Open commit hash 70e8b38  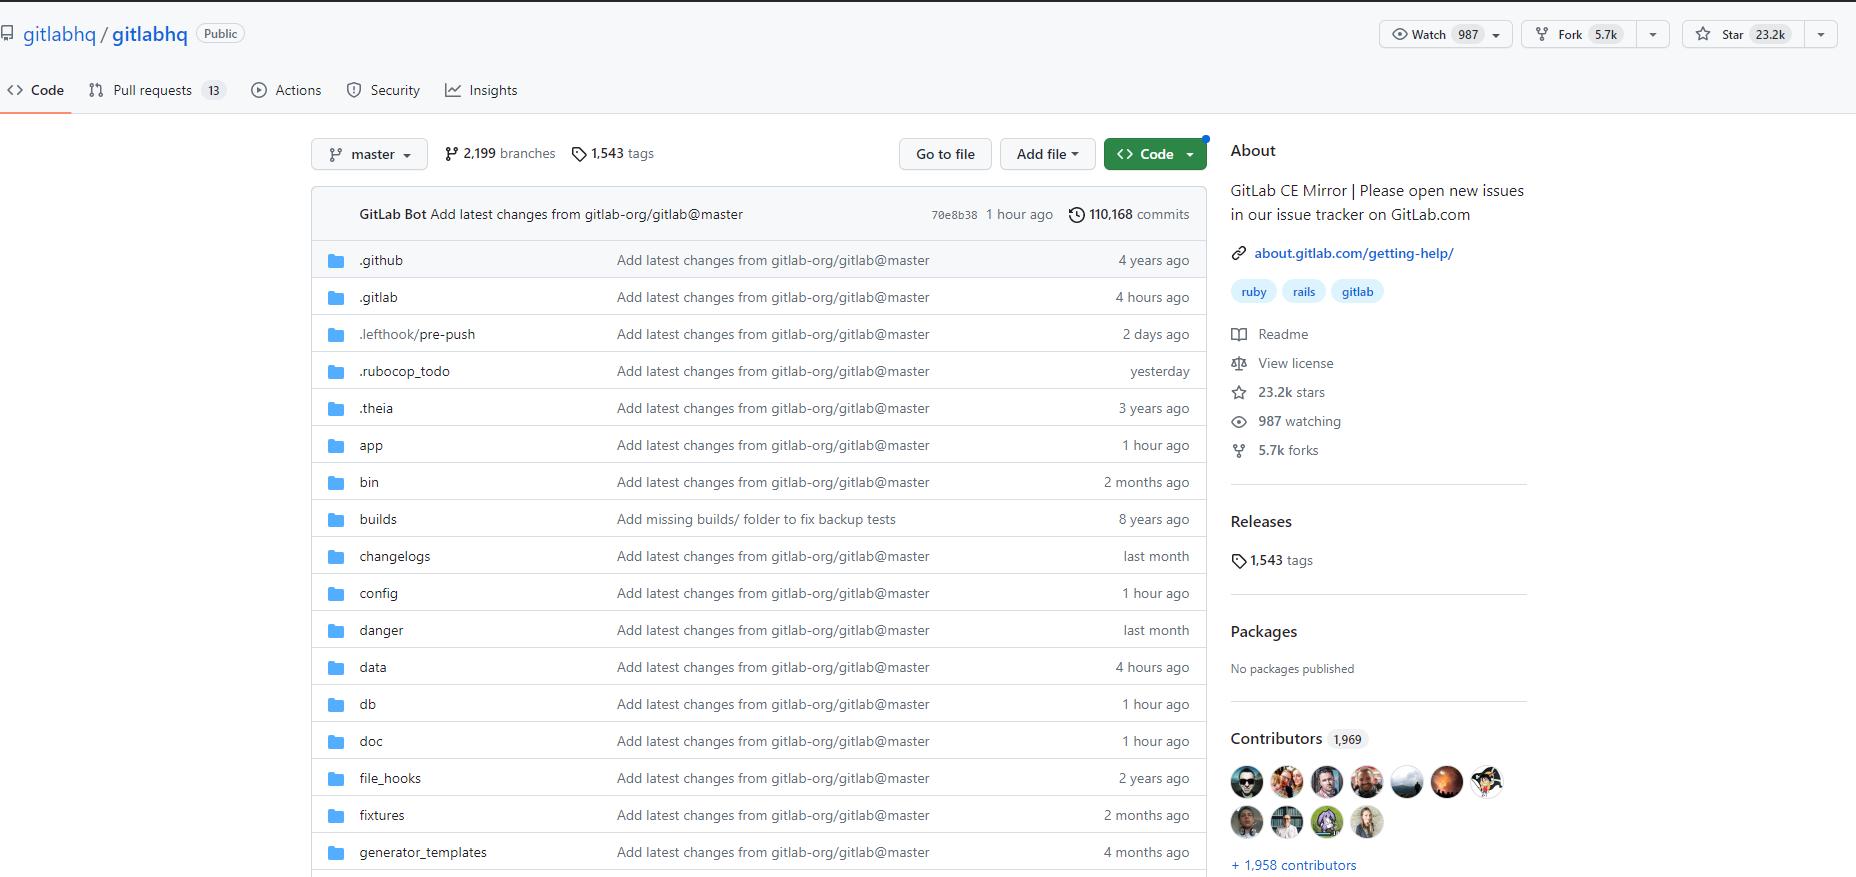point(954,215)
